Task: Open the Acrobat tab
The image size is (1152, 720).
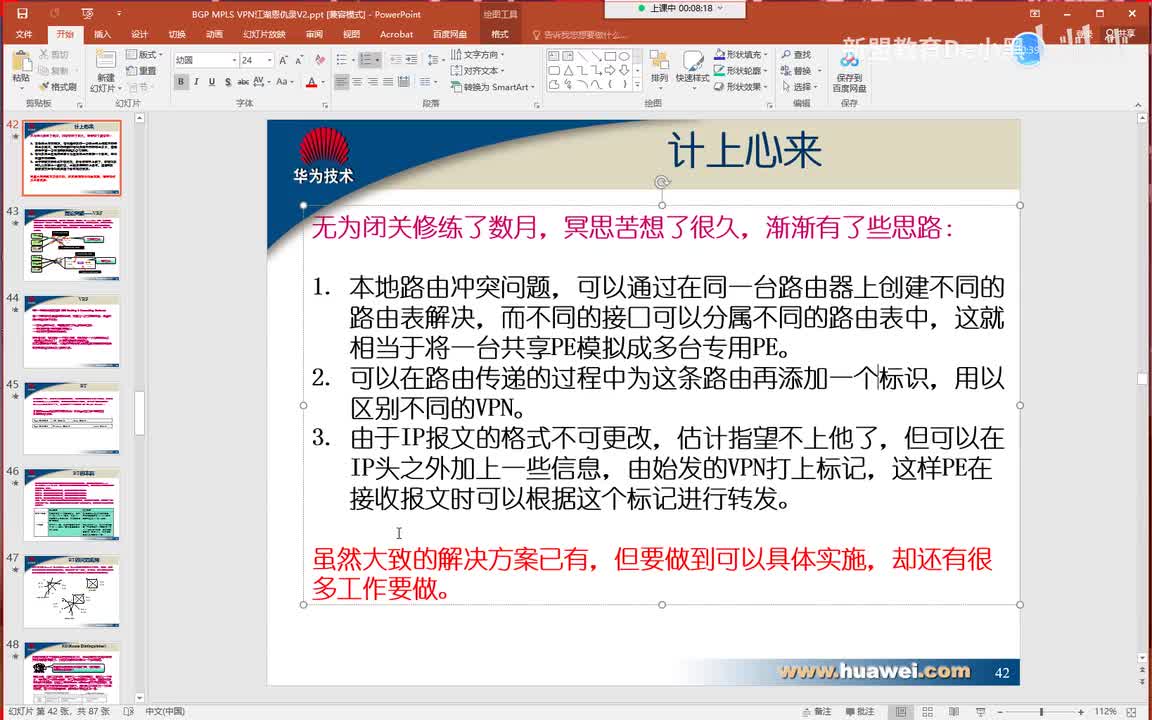Action: click(396, 34)
